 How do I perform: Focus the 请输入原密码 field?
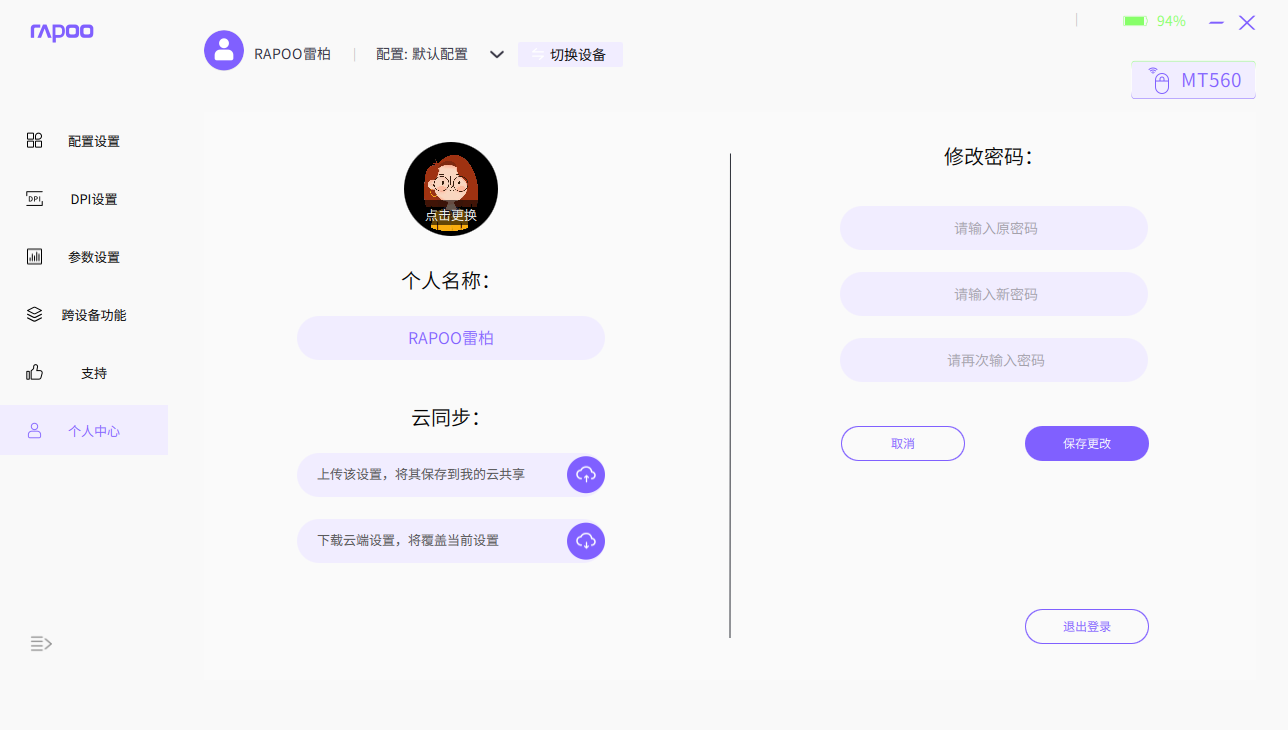[x=993, y=228]
